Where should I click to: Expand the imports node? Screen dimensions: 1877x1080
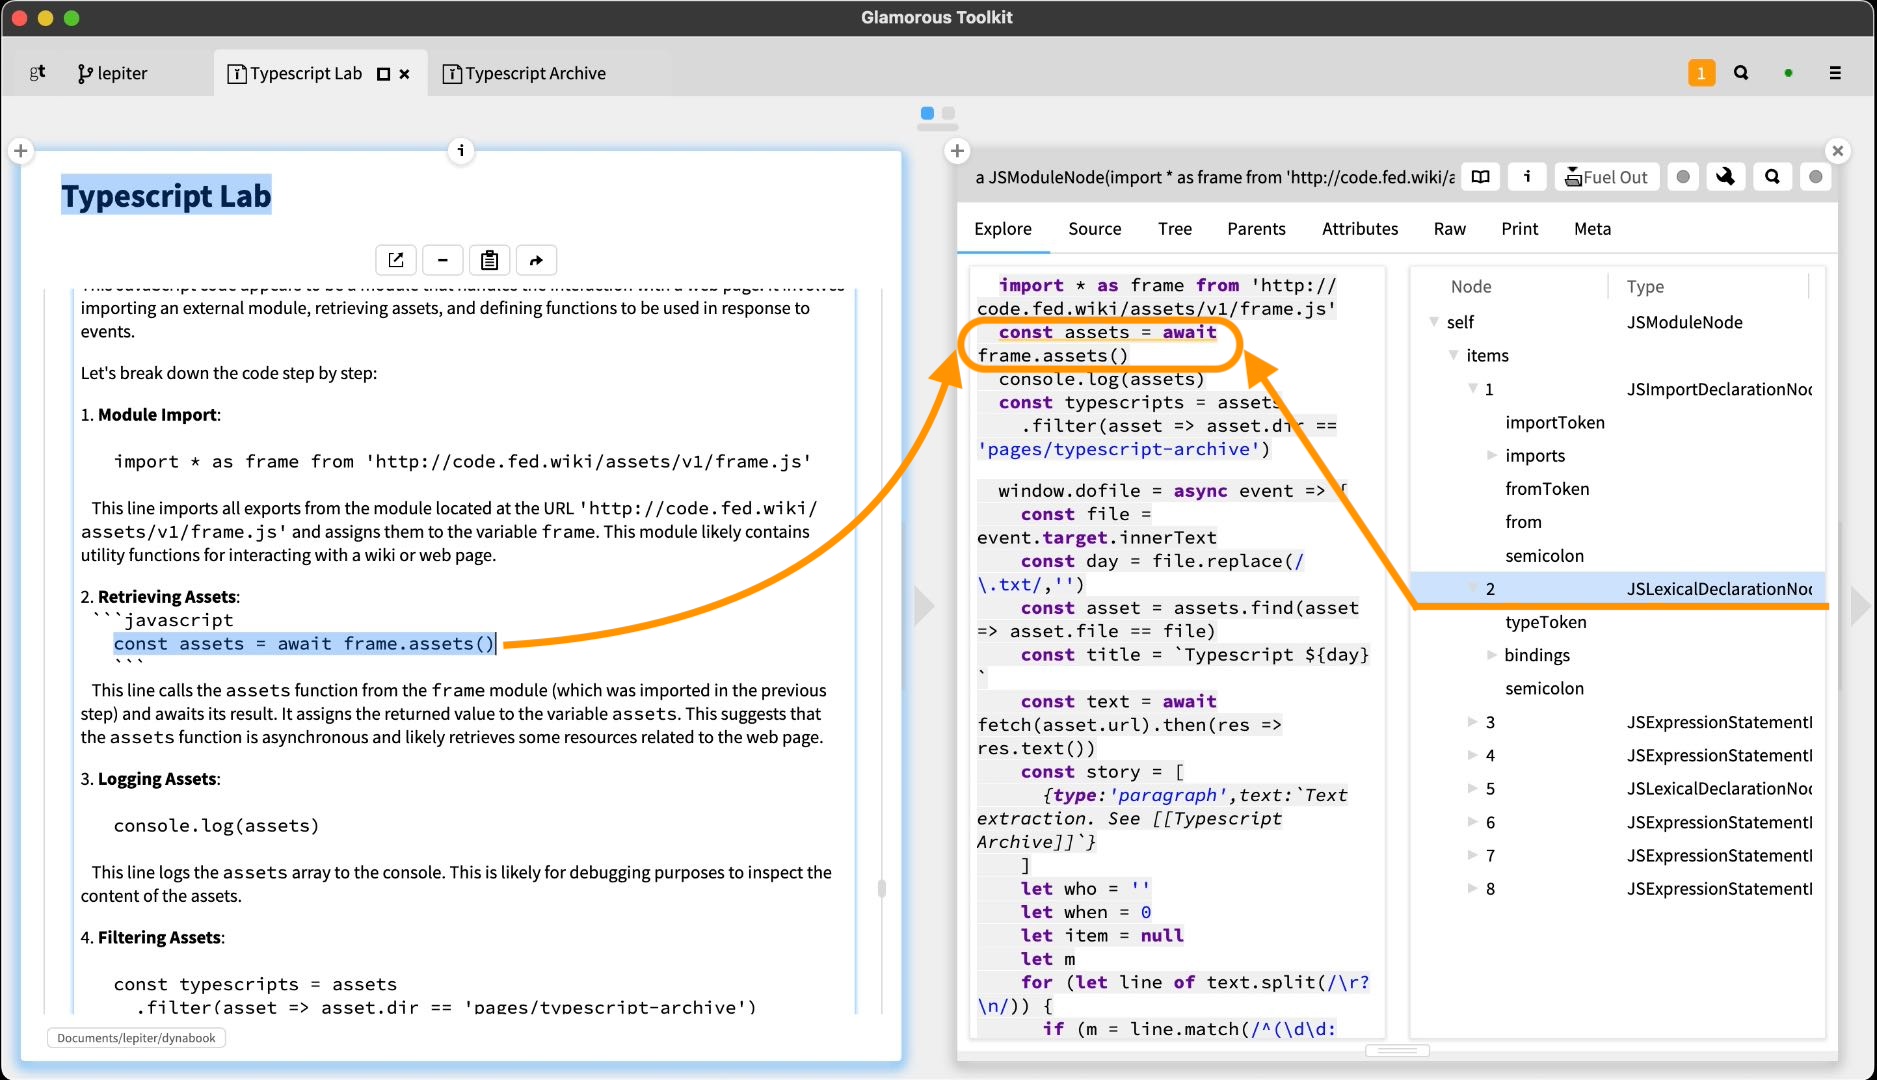click(1491, 455)
